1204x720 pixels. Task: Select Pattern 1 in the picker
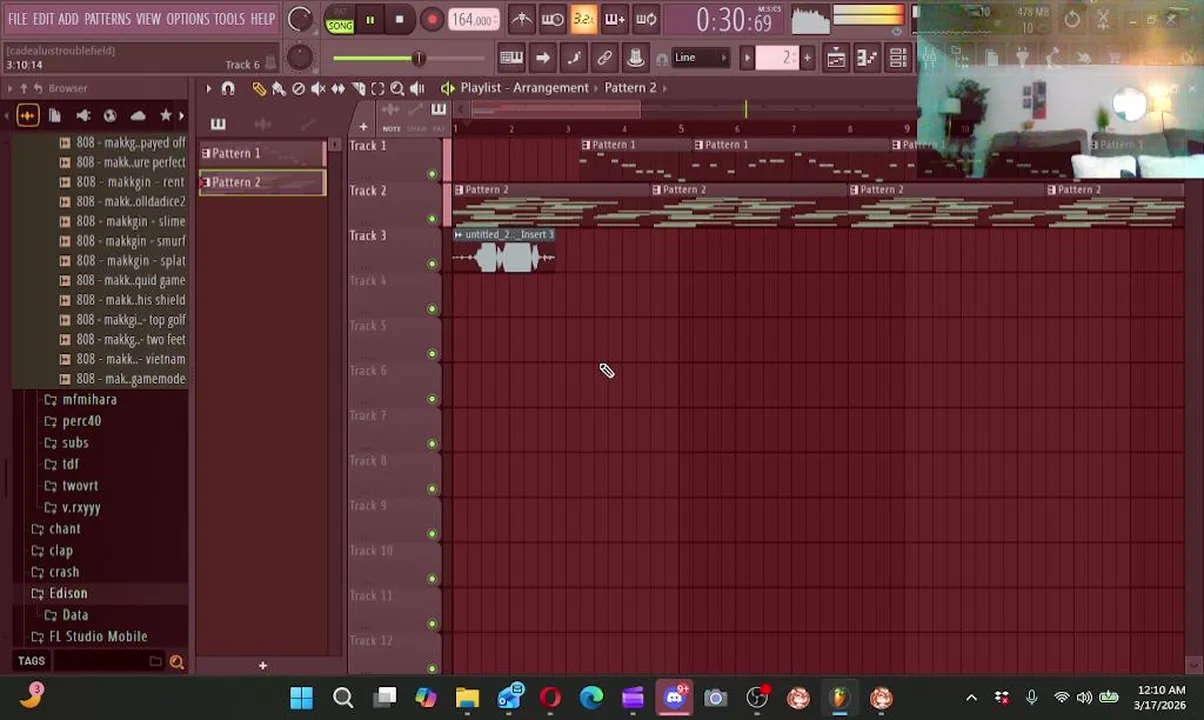click(262, 154)
